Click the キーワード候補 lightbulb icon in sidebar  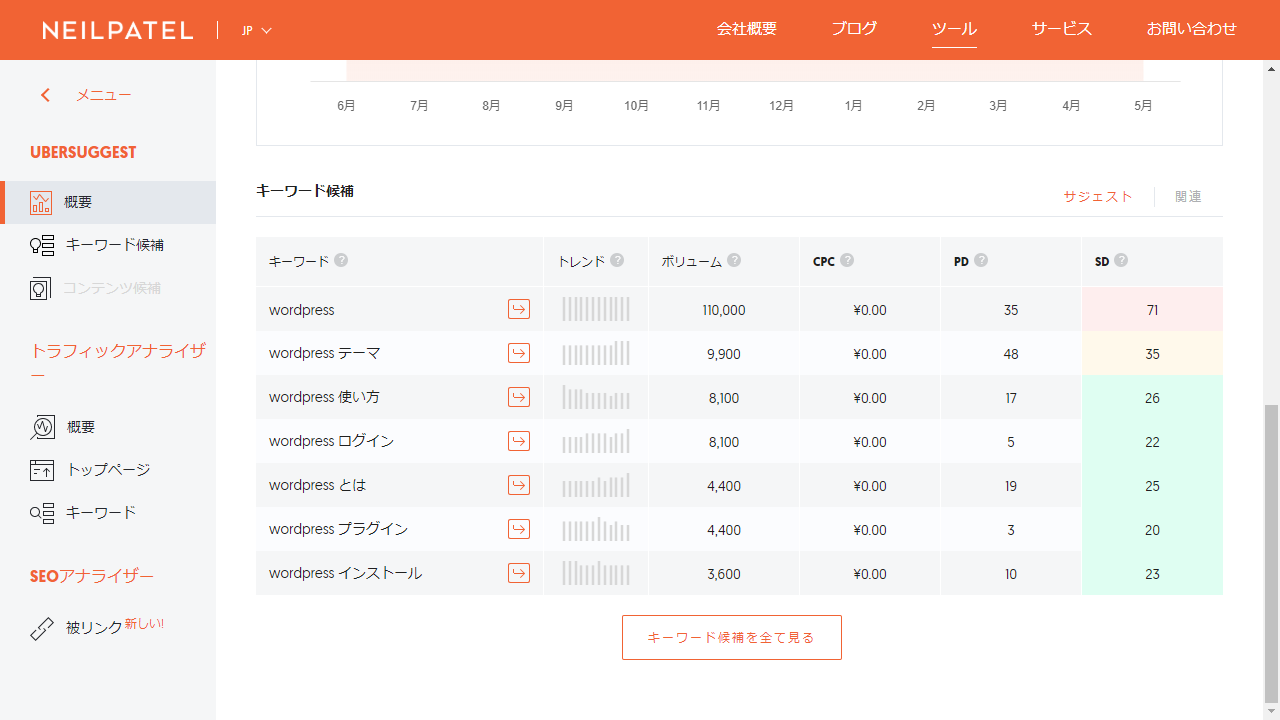42,245
